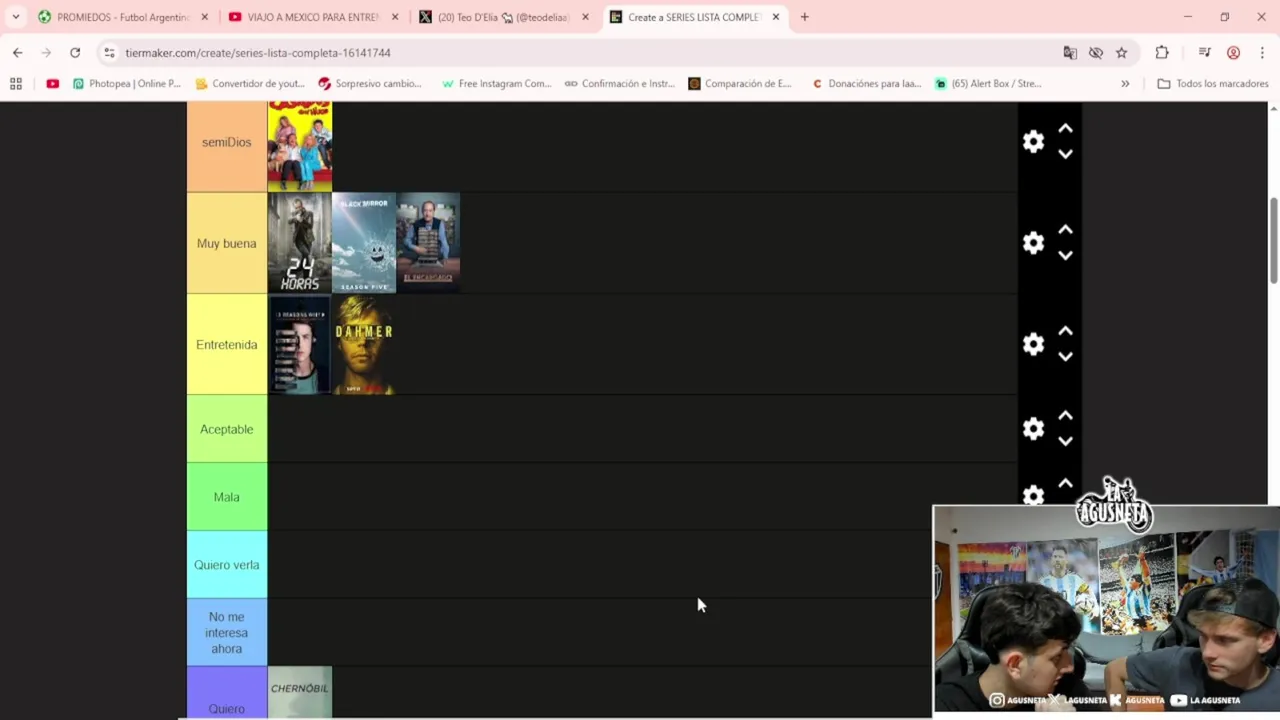This screenshot has width=1280, height=720.
Task: Open Sorpresivo cambio bookmark
Action: click(x=370, y=84)
